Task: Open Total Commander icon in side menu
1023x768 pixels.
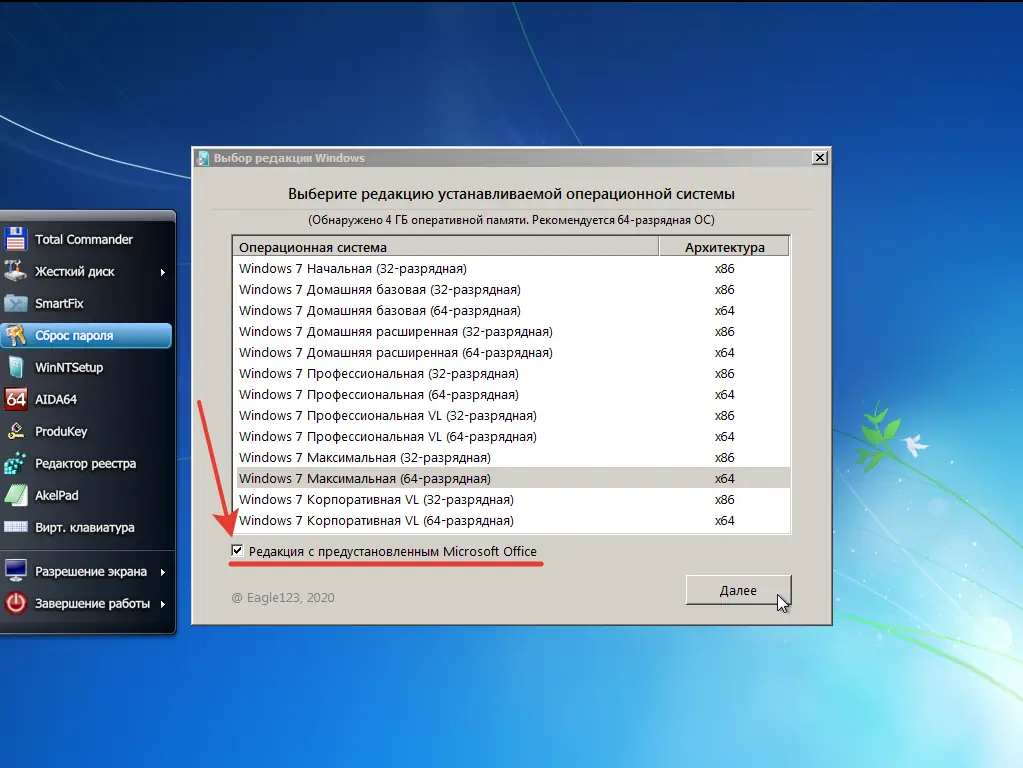Action: 16,239
